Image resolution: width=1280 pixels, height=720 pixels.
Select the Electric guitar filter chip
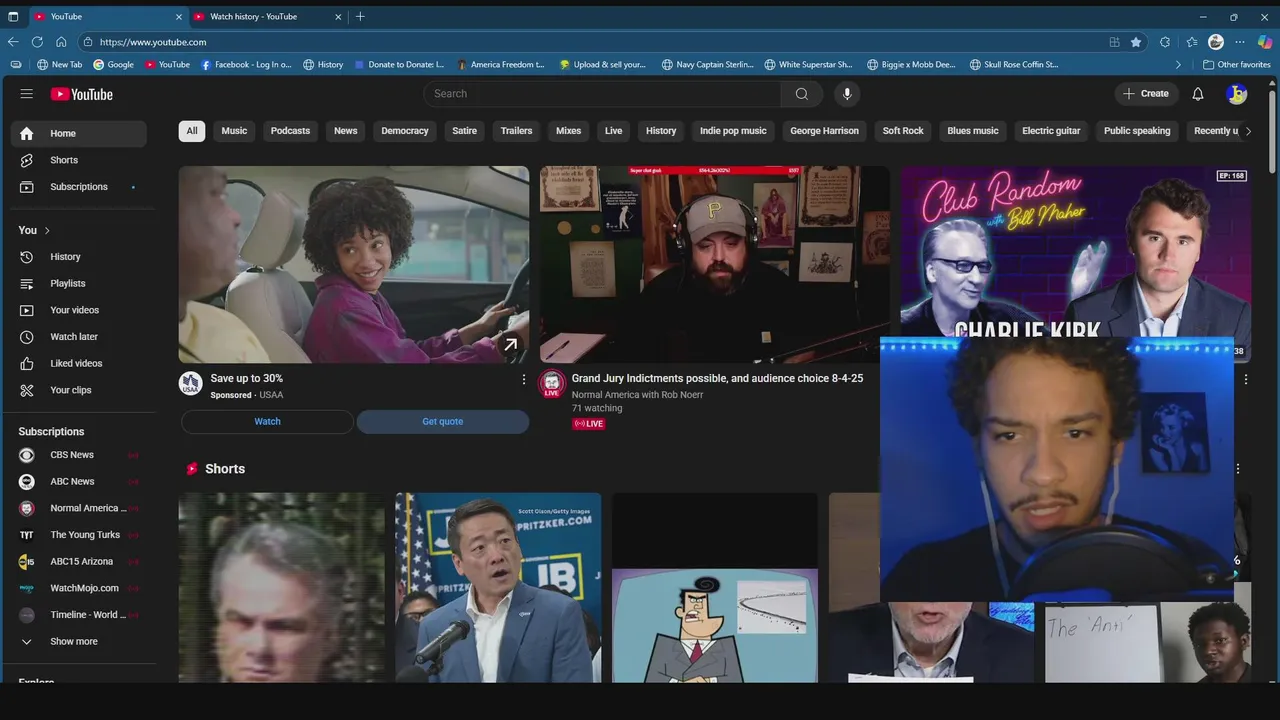[x=1051, y=131]
